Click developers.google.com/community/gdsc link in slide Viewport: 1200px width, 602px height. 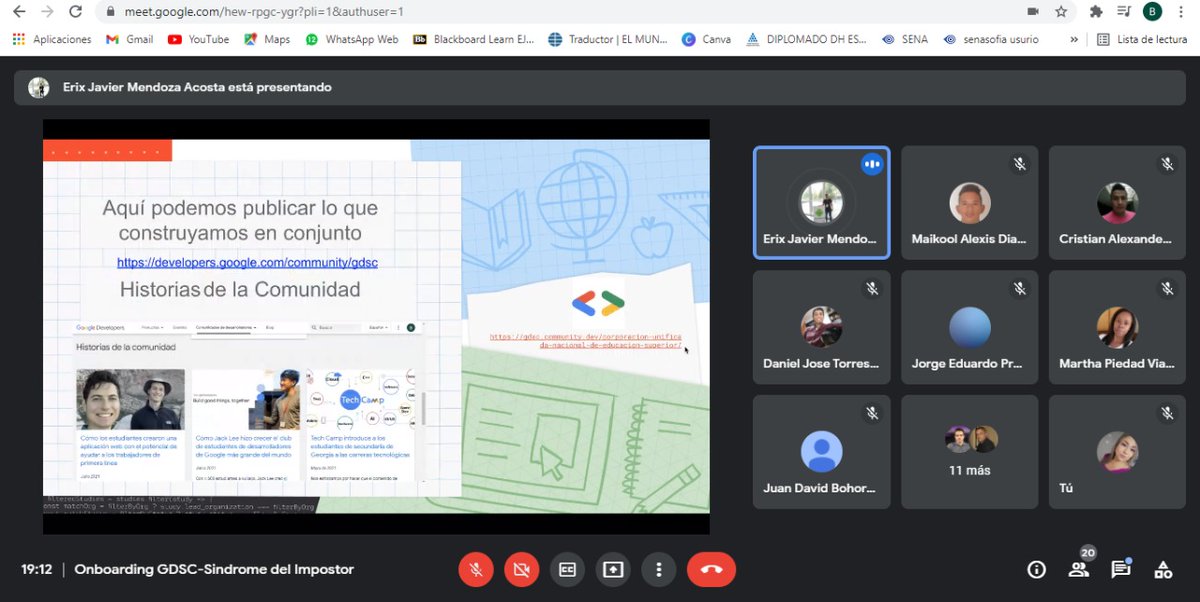tap(247, 262)
